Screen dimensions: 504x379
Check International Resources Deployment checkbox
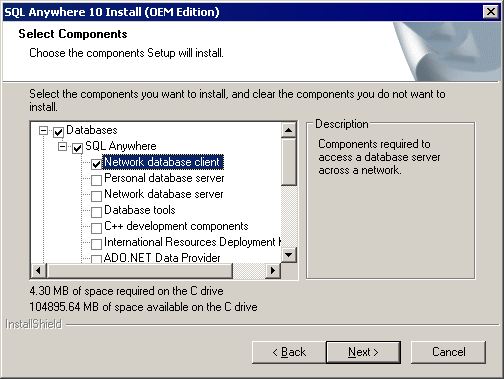[96, 244]
